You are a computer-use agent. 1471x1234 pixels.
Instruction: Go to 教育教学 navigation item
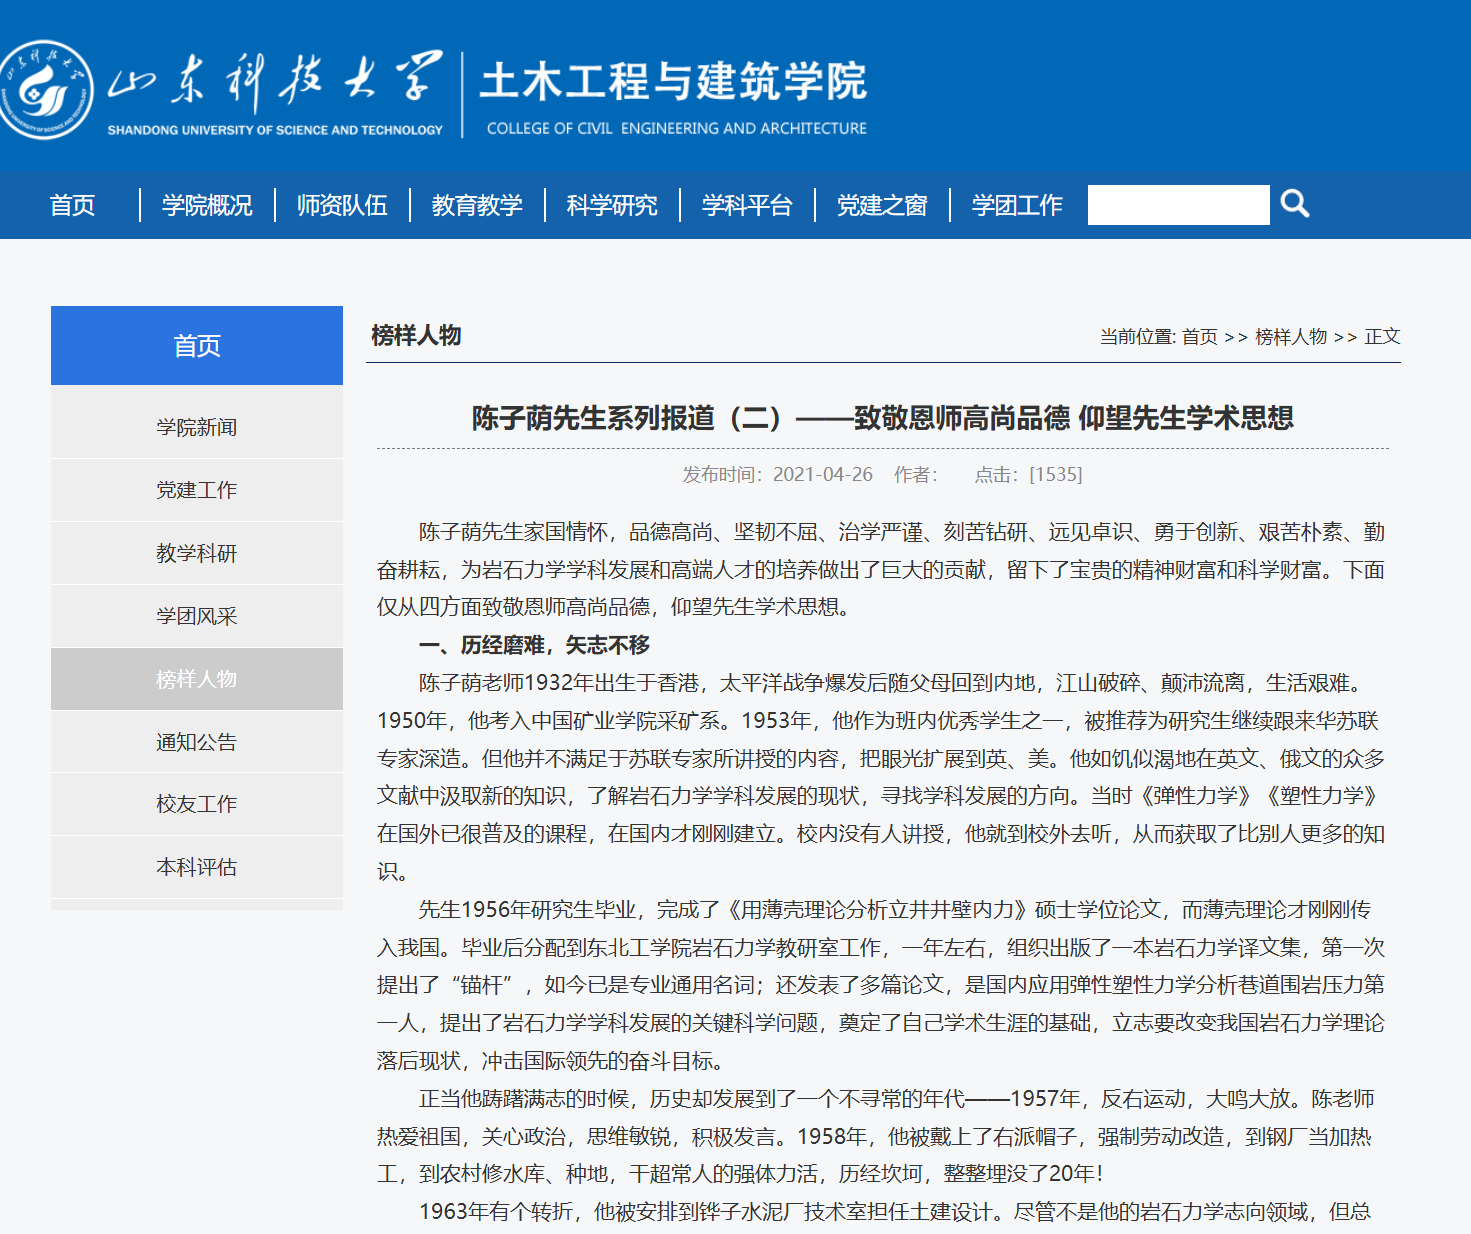[477, 206]
